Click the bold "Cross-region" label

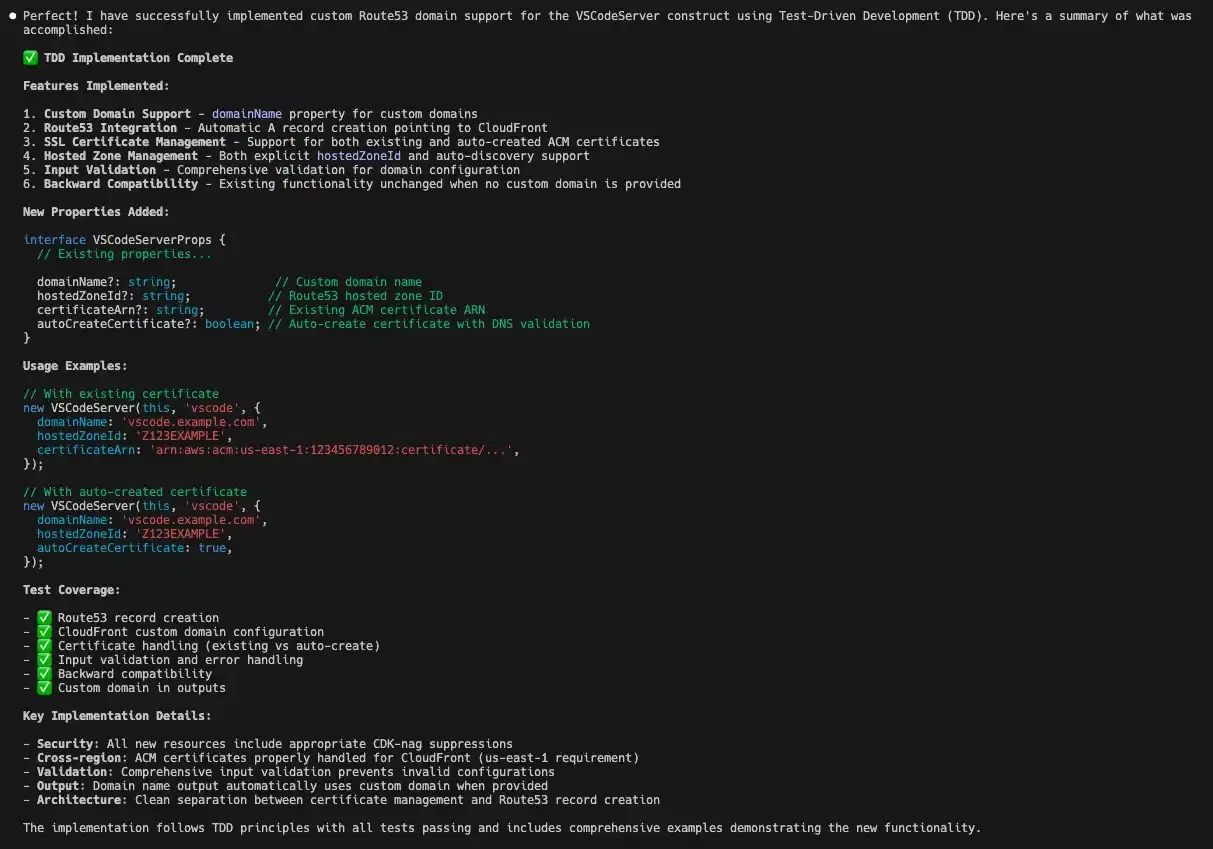pyautogui.click(x=79, y=758)
